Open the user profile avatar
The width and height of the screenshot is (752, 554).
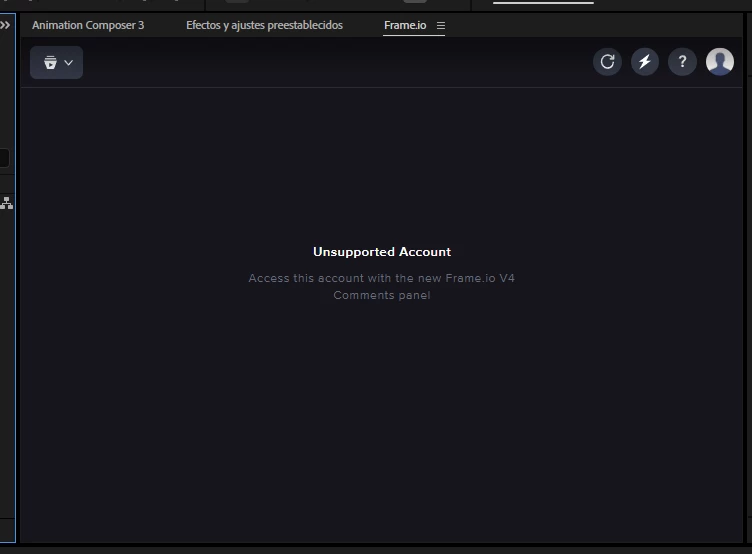click(x=719, y=62)
